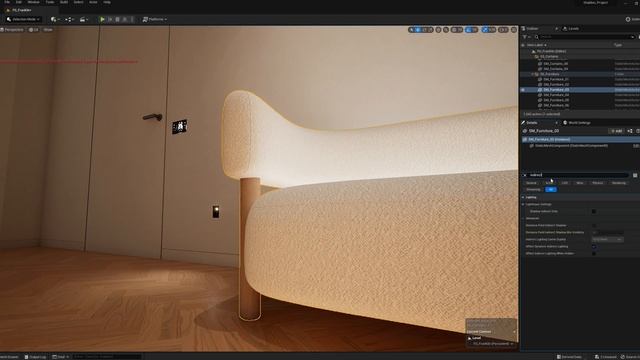Image resolution: width=640 pixels, height=360 pixels.
Task: Switch to the Levels tab
Action: [x=571, y=29]
